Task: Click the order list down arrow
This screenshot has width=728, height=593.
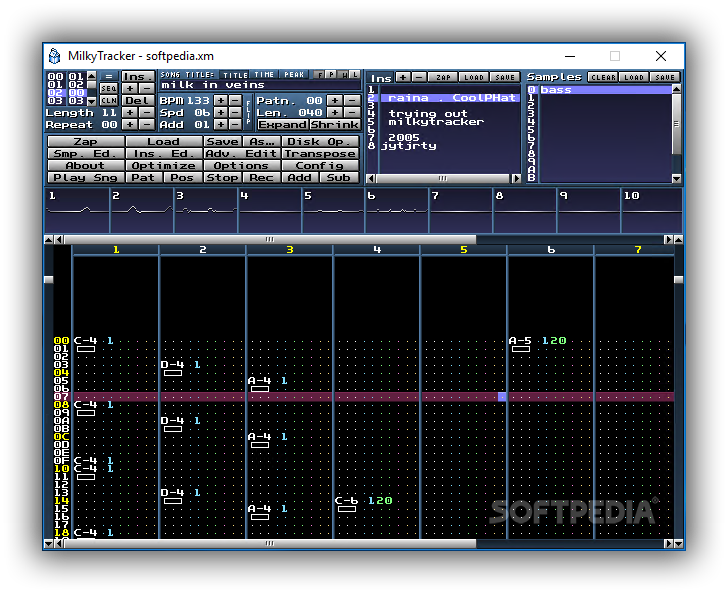Action: [92, 101]
